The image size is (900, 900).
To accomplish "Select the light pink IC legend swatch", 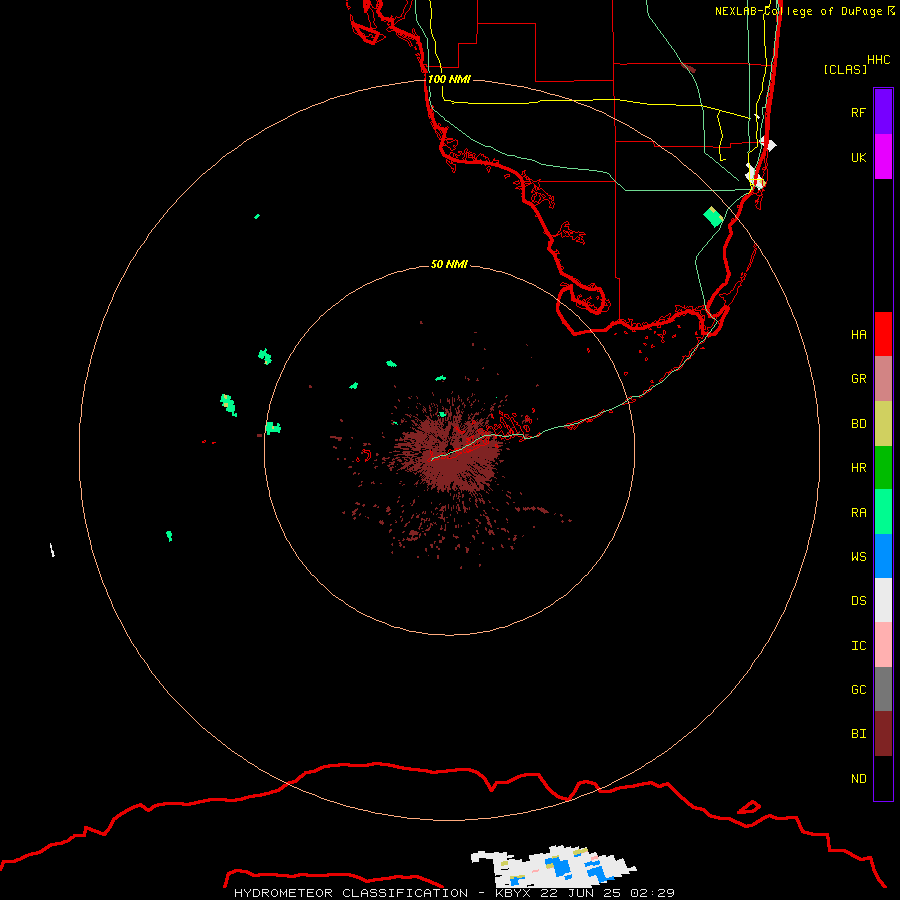I will (x=883, y=645).
